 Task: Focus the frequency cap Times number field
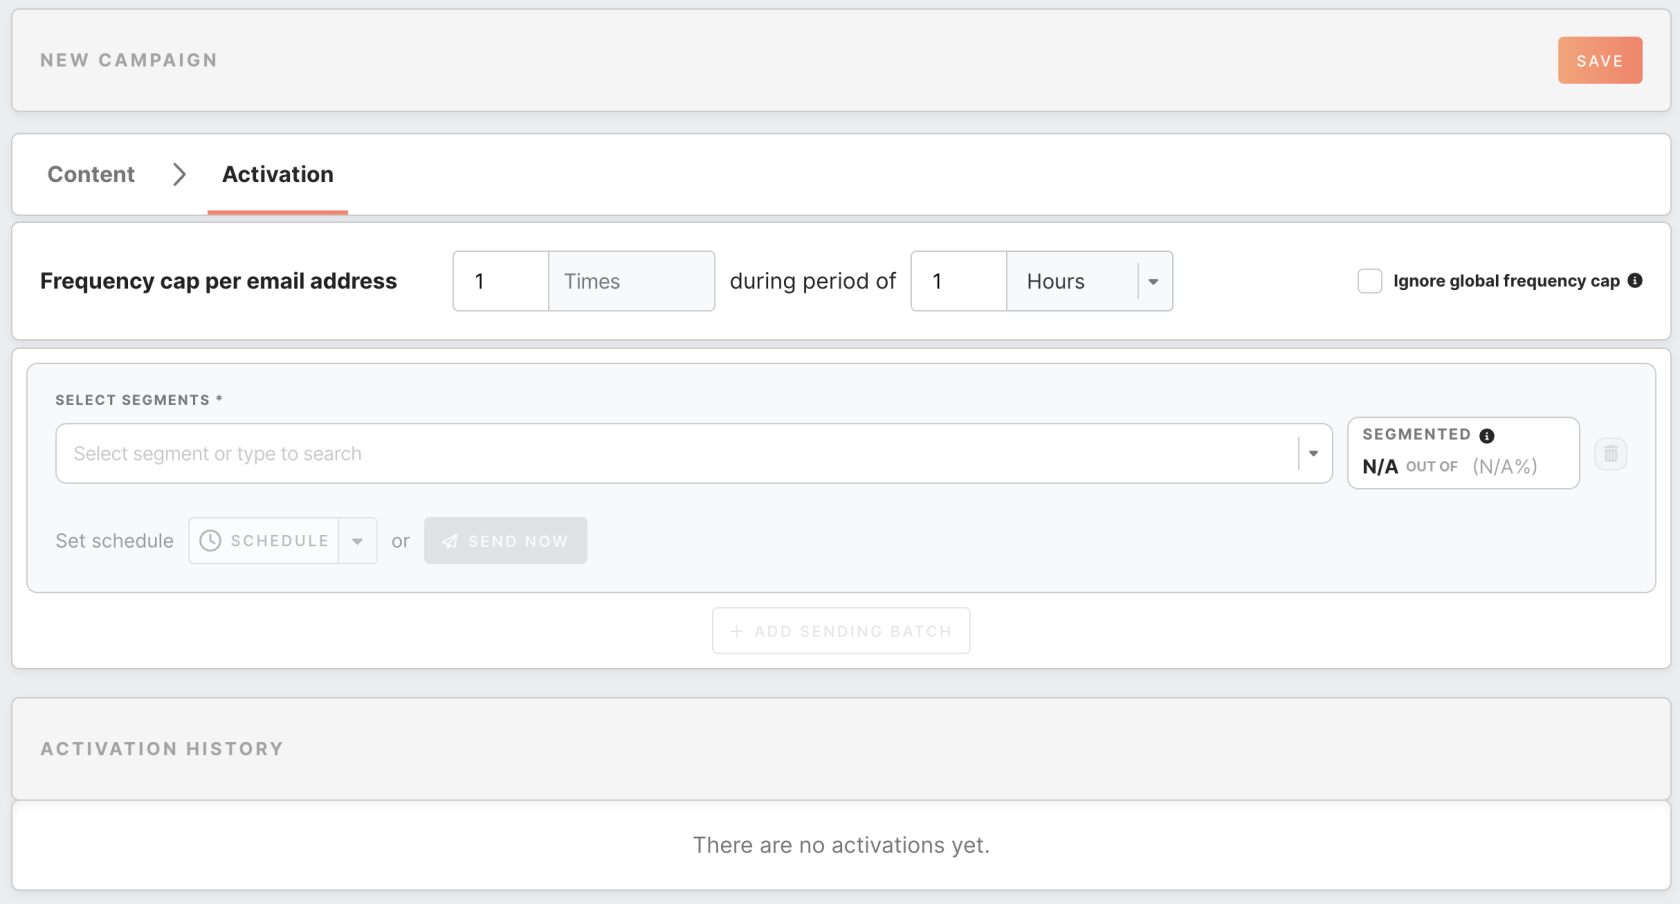coord(501,281)
